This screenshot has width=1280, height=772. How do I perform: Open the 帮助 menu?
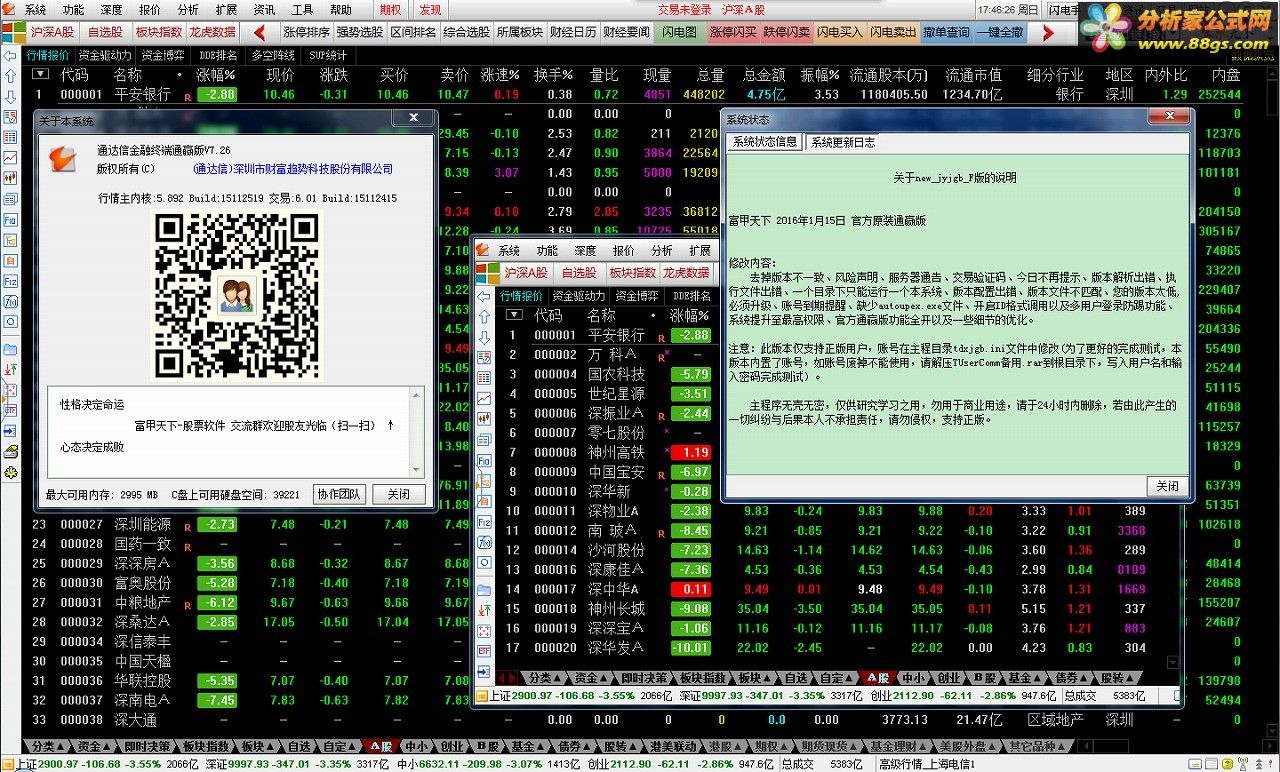coord(341,10)
